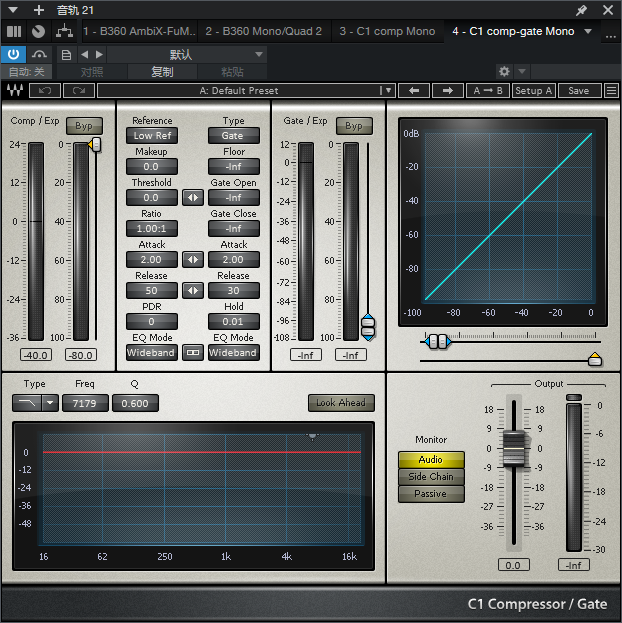Toggle the Look Ahead button
The width and height of the screenshot is (622, 623).
tap(341, 402)
